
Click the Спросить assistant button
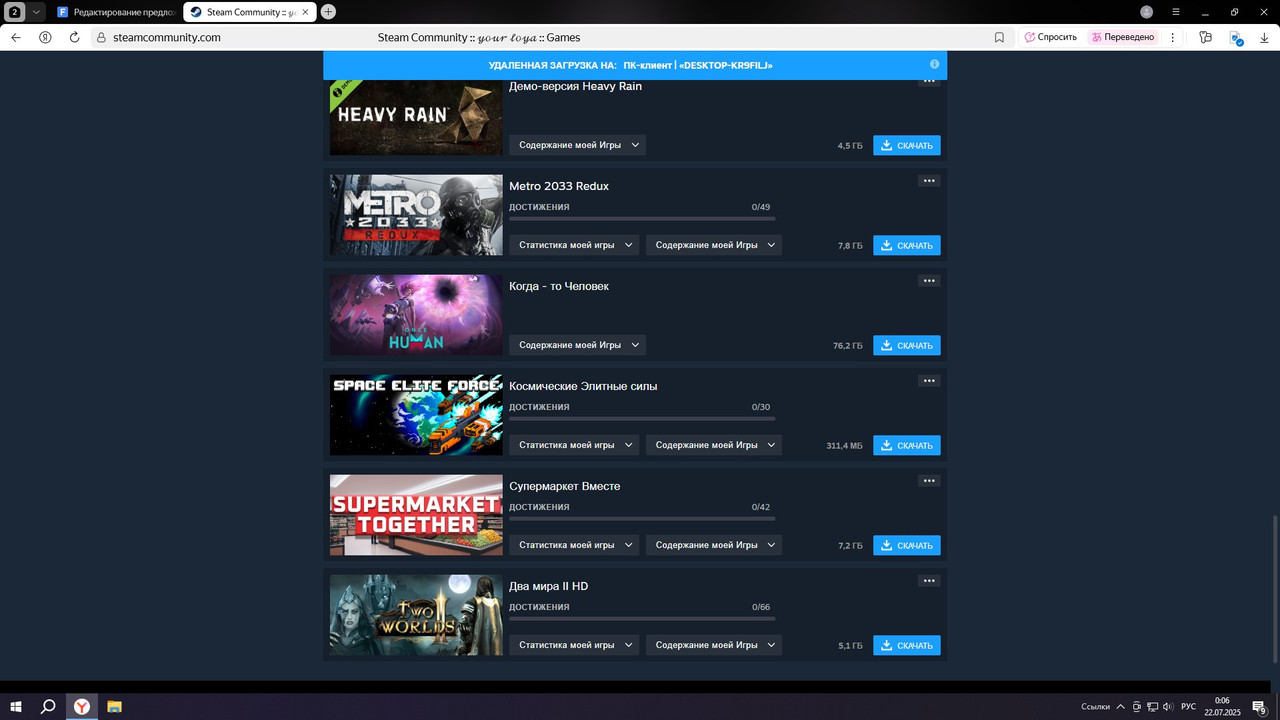coord(1051,37)
